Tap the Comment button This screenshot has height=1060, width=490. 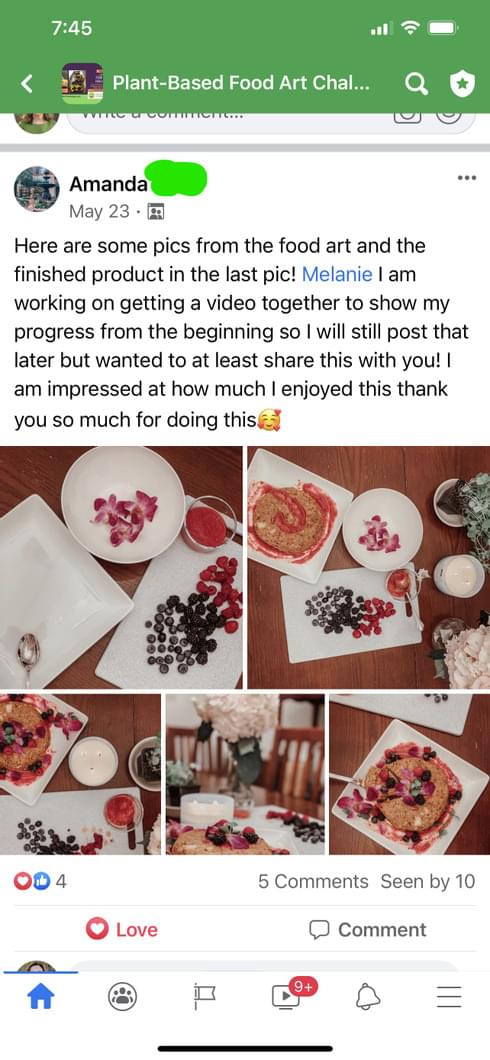pos(368,930)
